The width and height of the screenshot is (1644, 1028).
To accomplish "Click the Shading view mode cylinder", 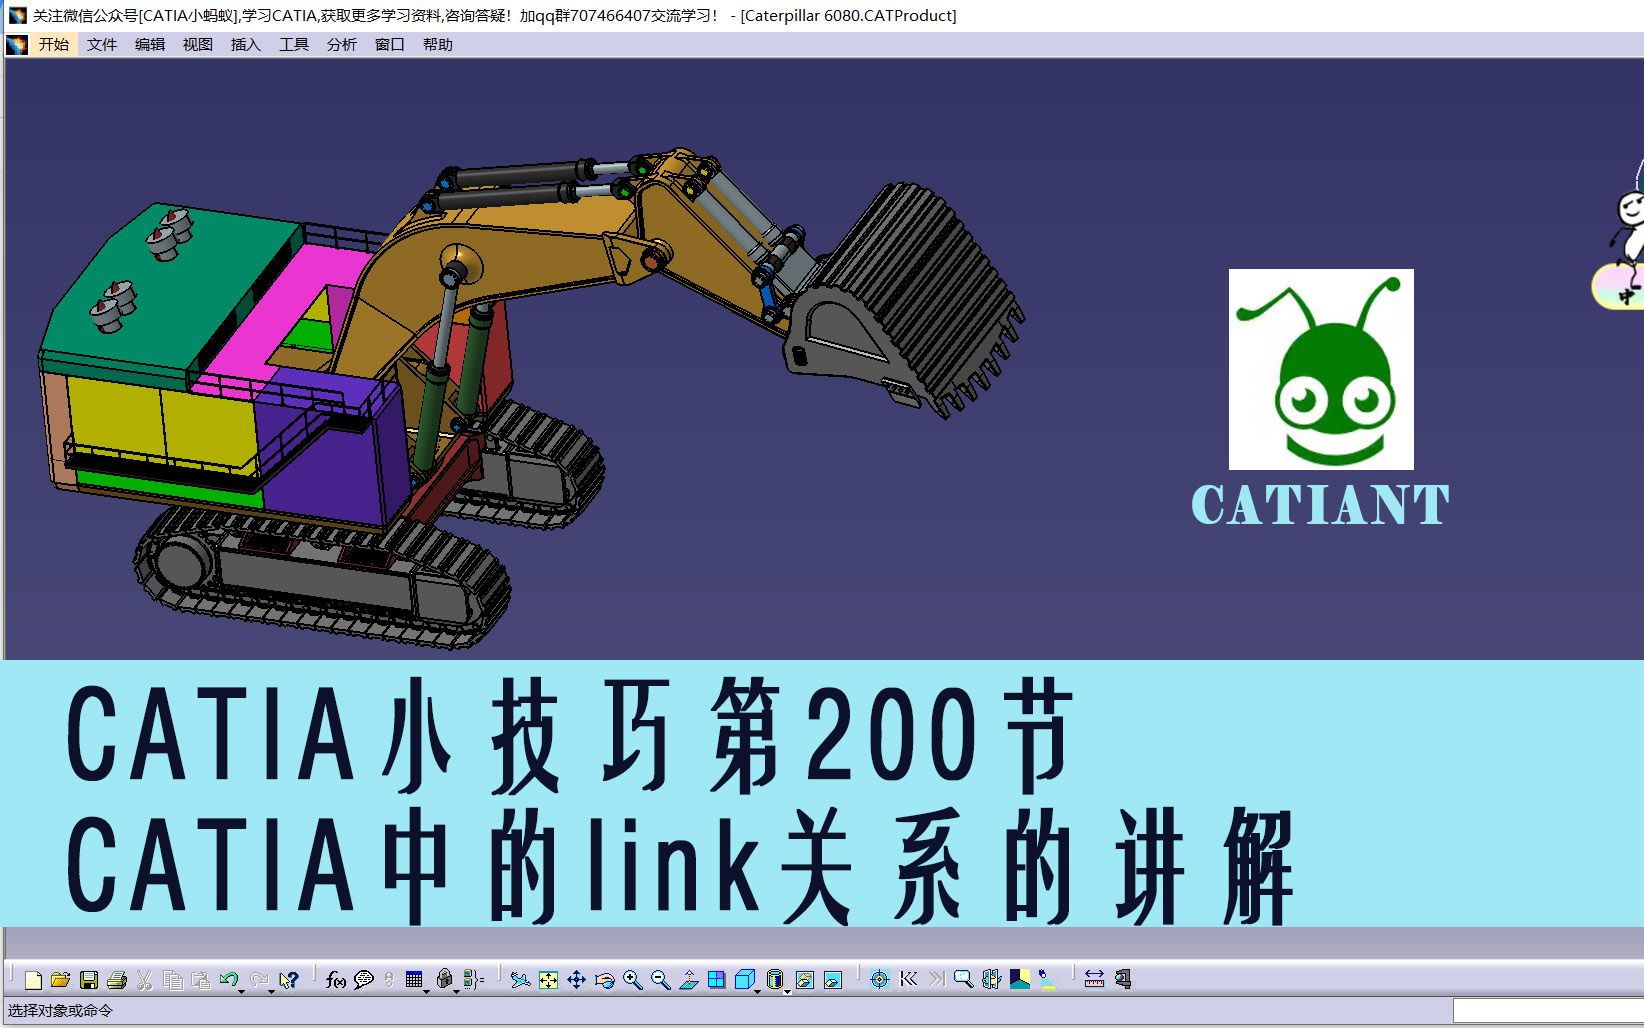I will coord(775,980).
